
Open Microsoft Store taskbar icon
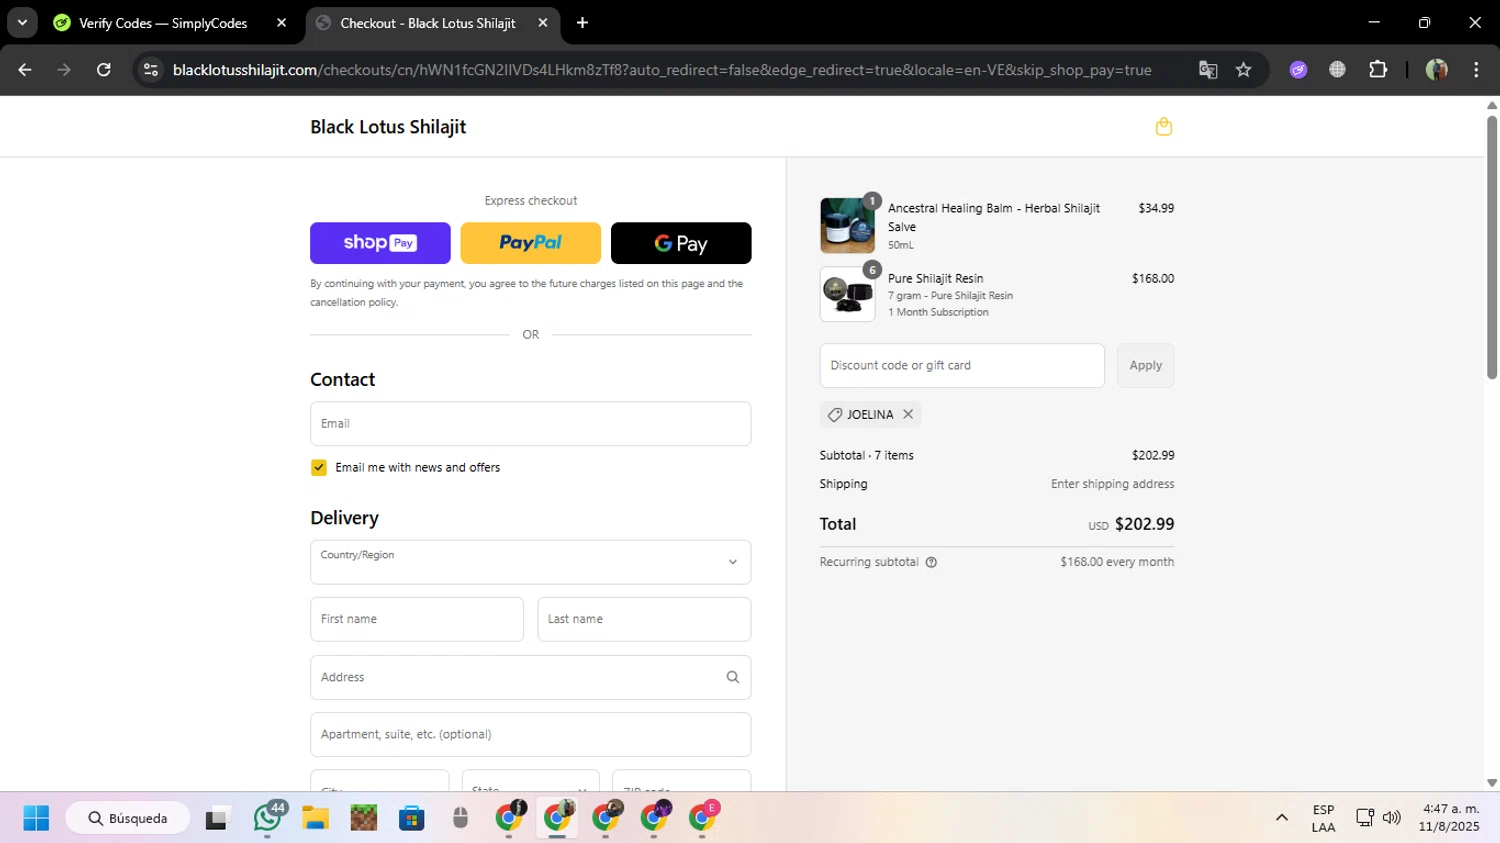412,818
